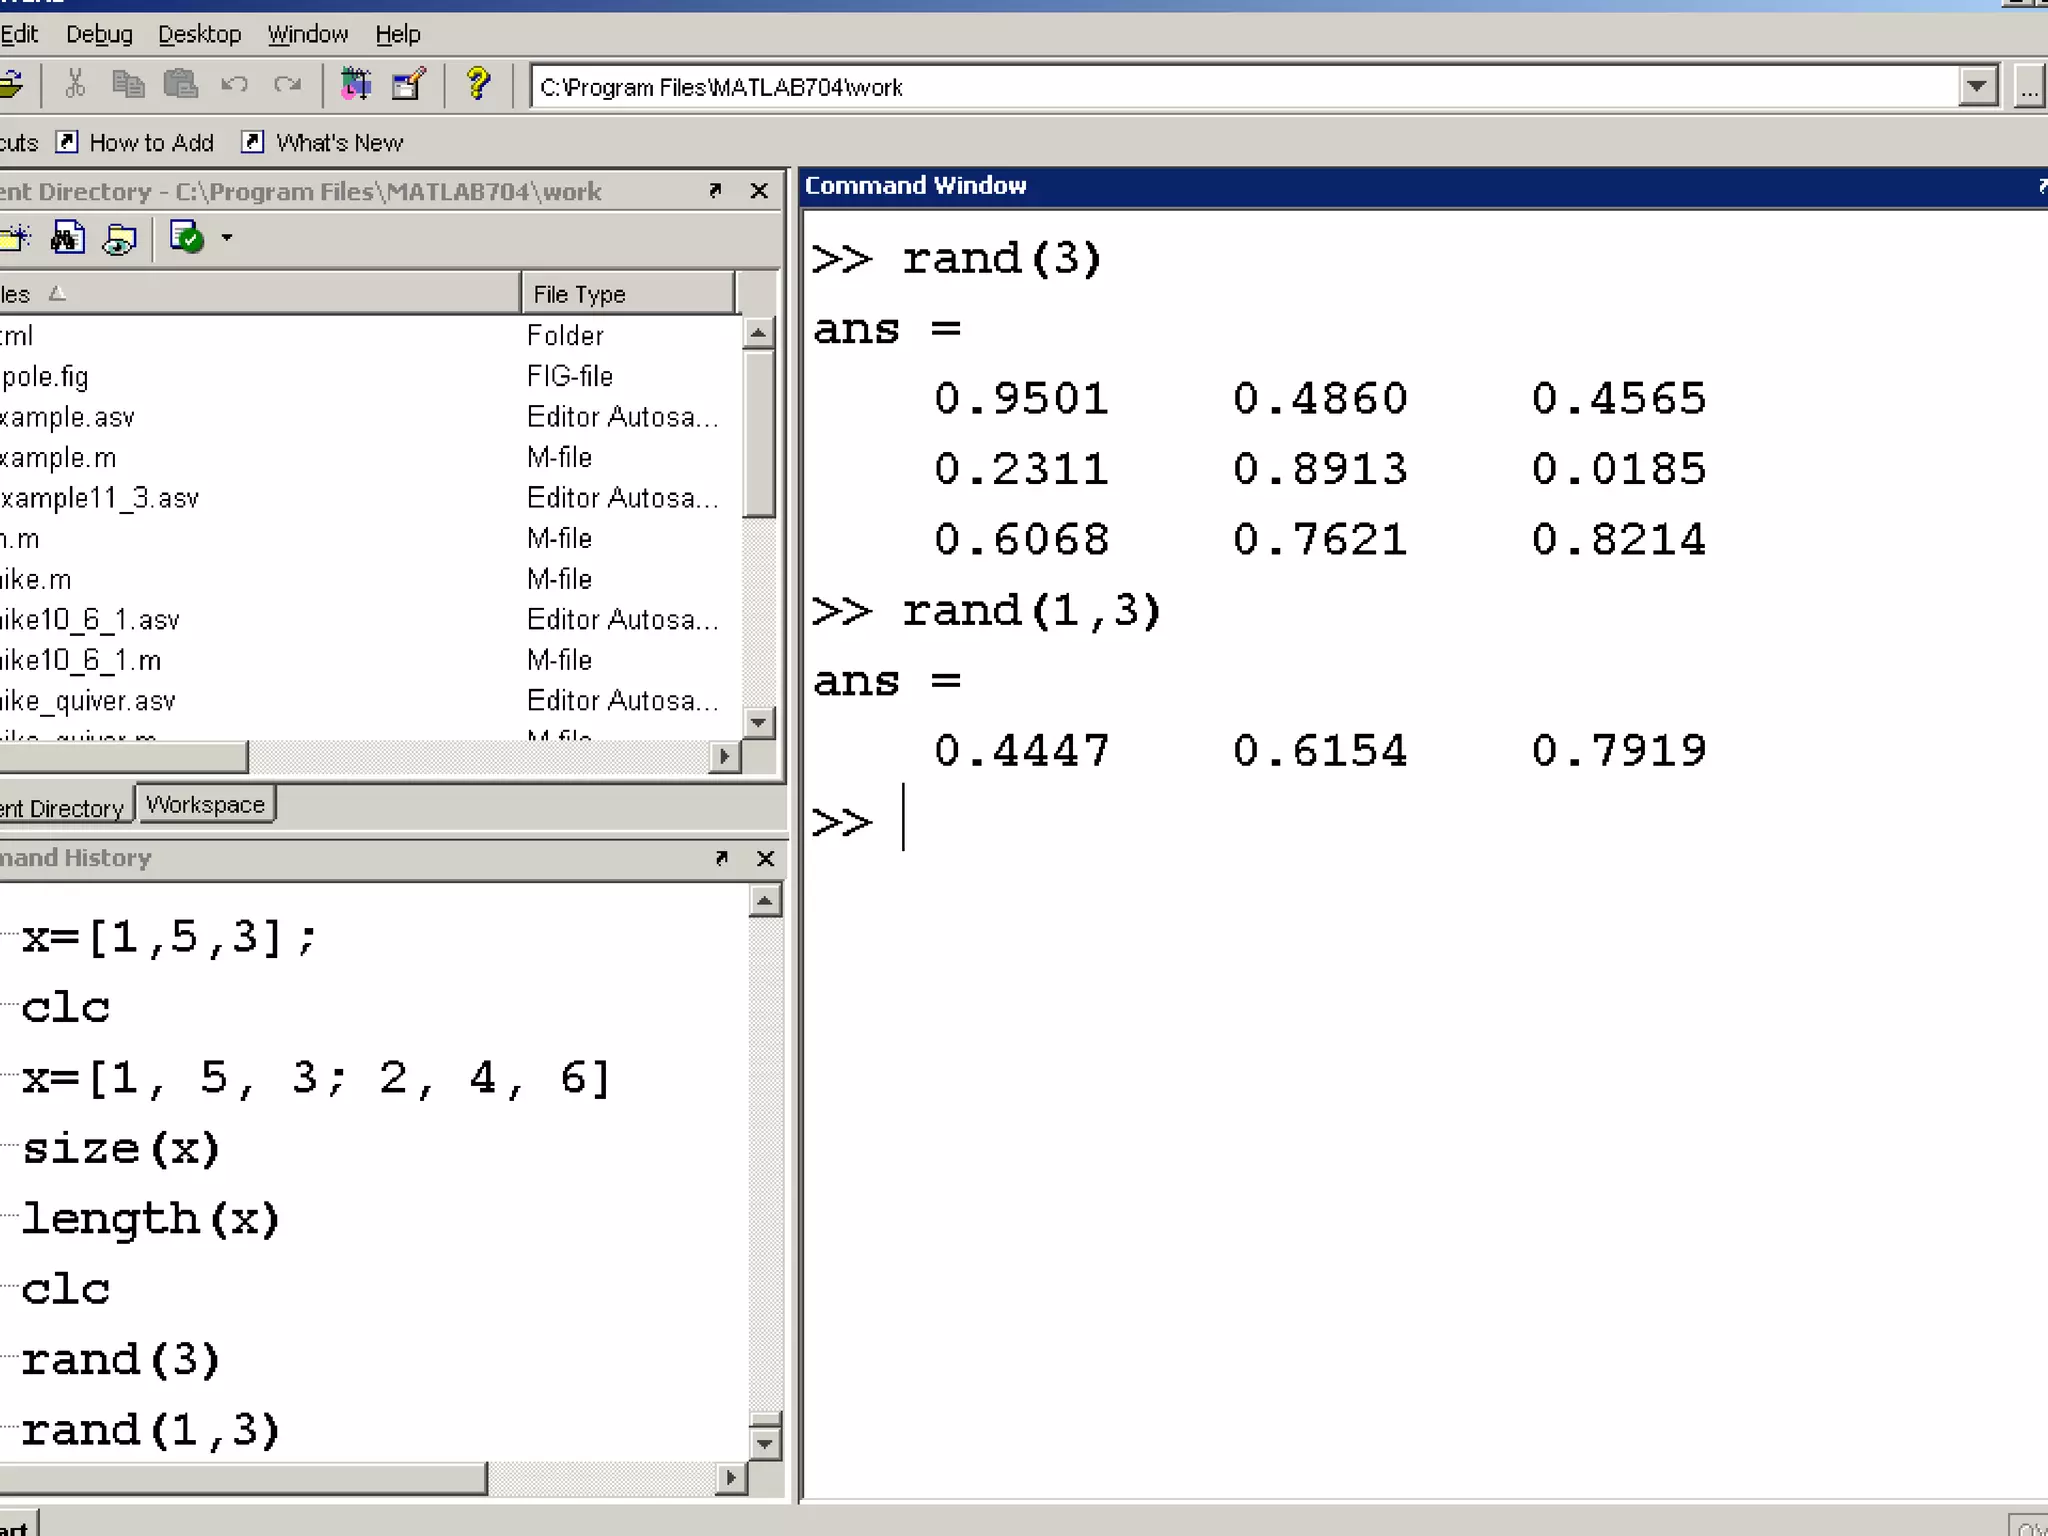Switch to the Workspace tab
The image size is (2048, 1536).
point(205,805)
